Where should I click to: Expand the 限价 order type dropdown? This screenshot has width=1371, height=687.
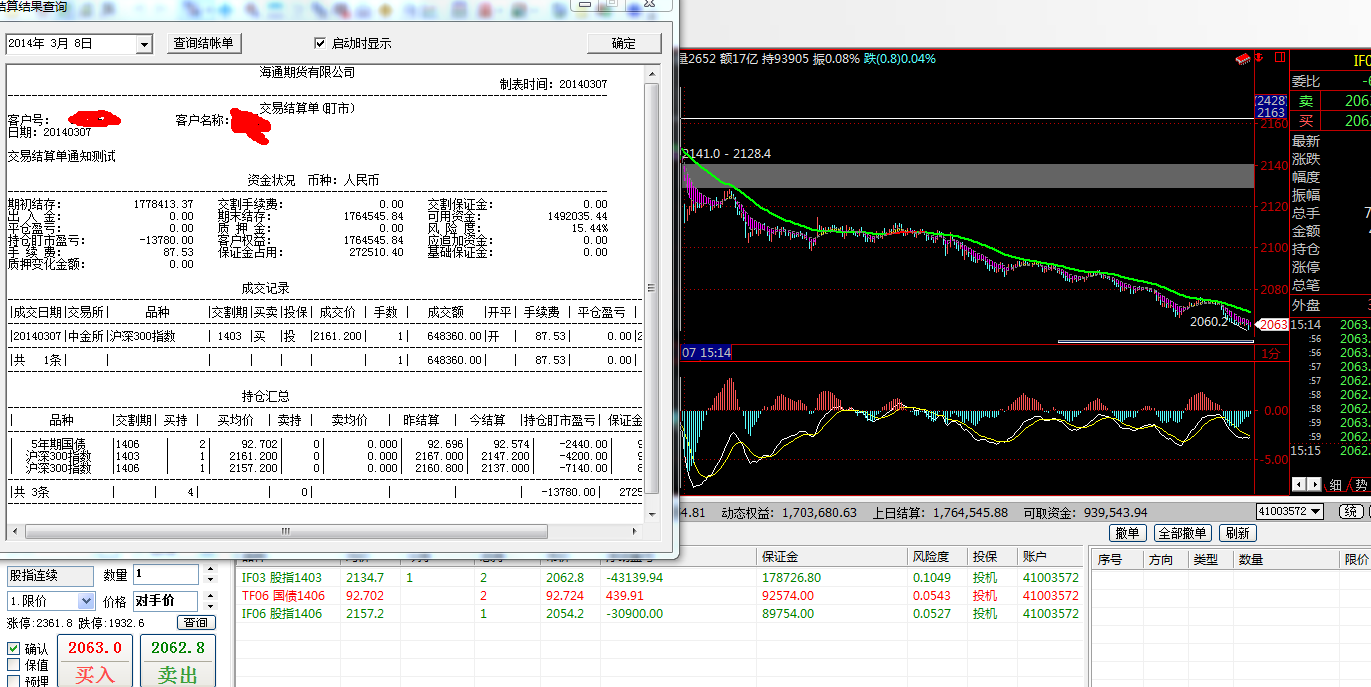(x=85, y=601)
